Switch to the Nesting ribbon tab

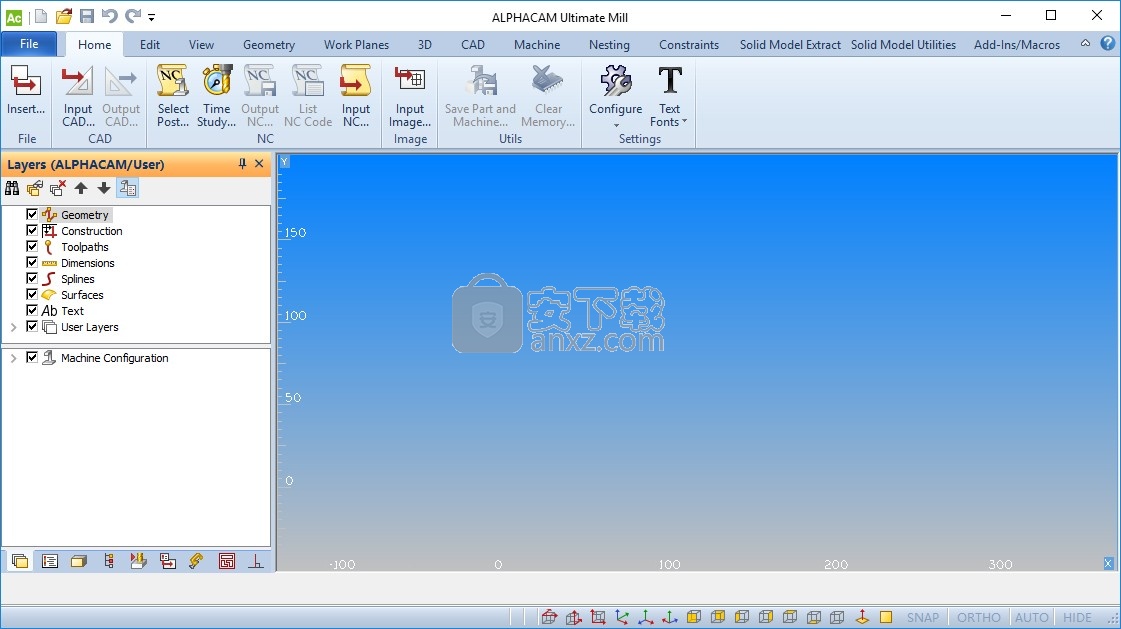(609, 44)
